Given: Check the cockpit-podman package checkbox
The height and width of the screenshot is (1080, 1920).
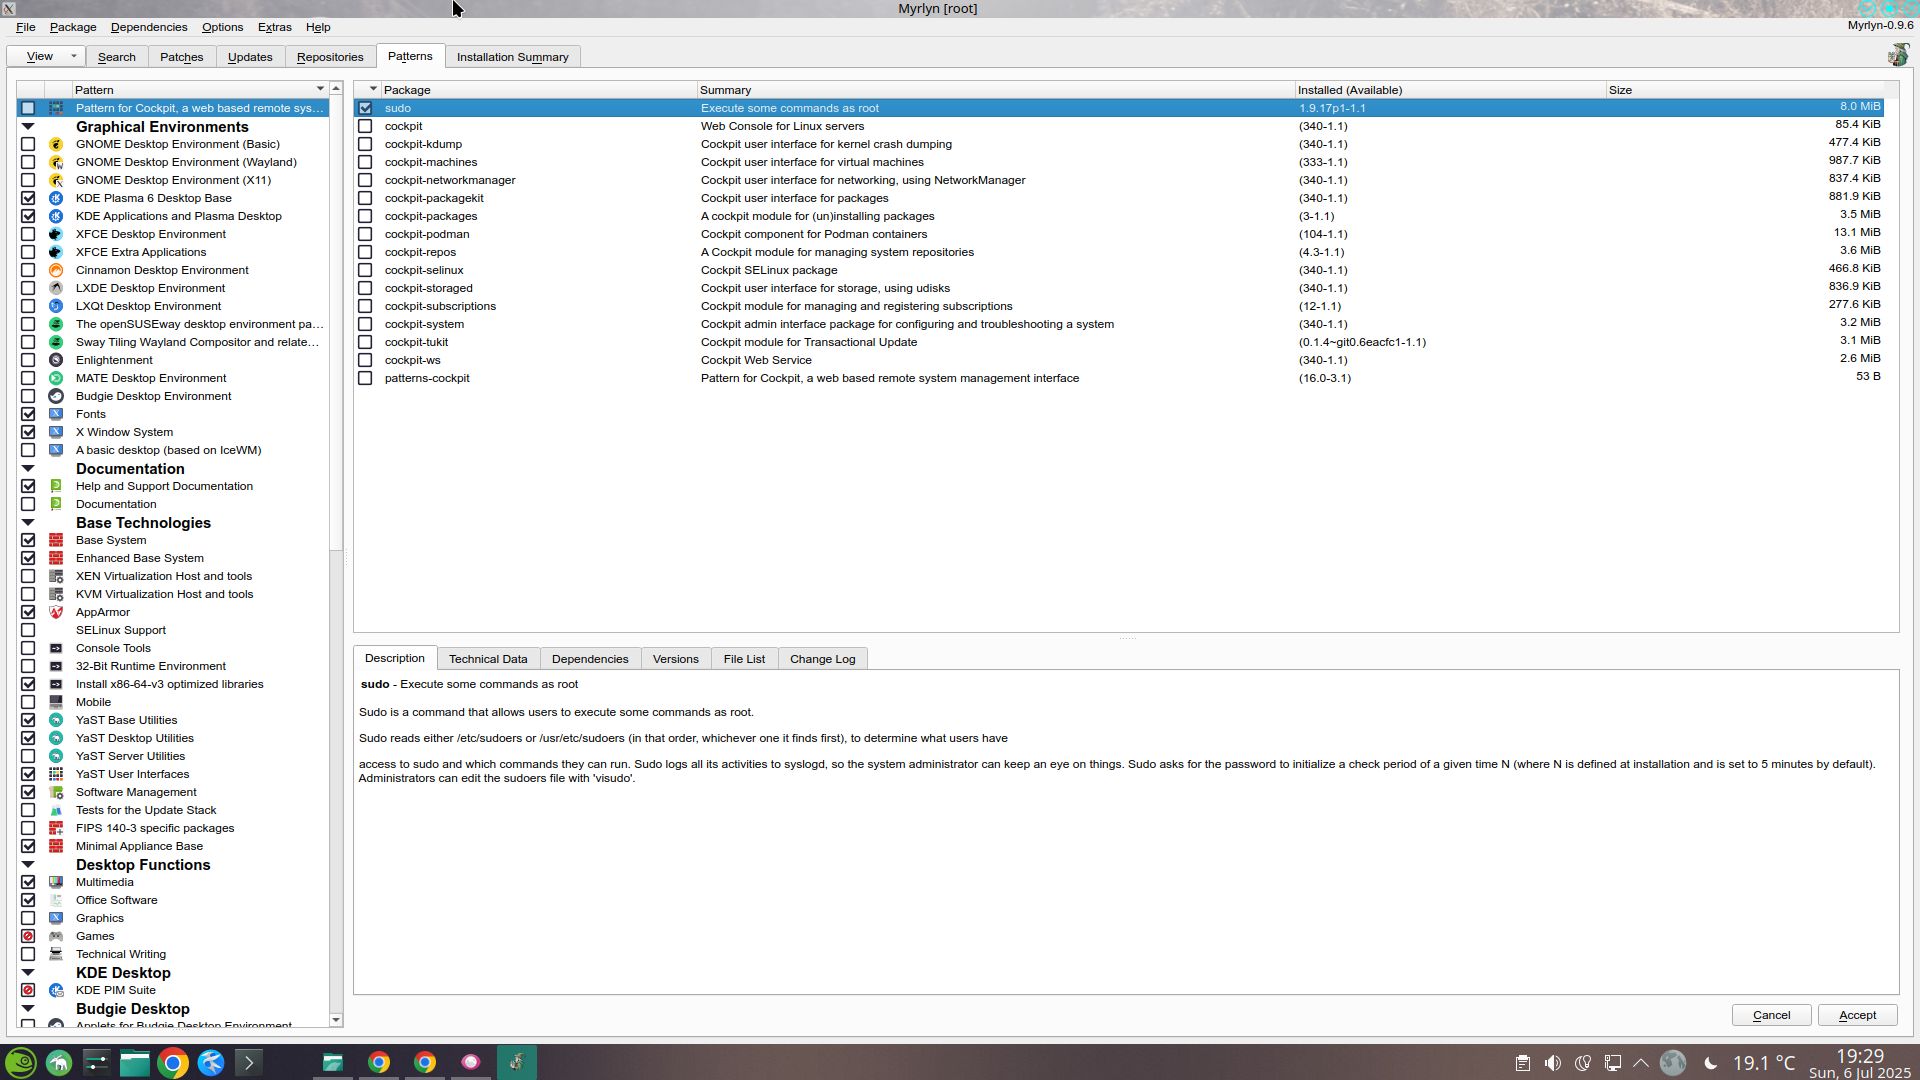Looking at the screenshot, I should pyautogui.click(x=365, y=234).
